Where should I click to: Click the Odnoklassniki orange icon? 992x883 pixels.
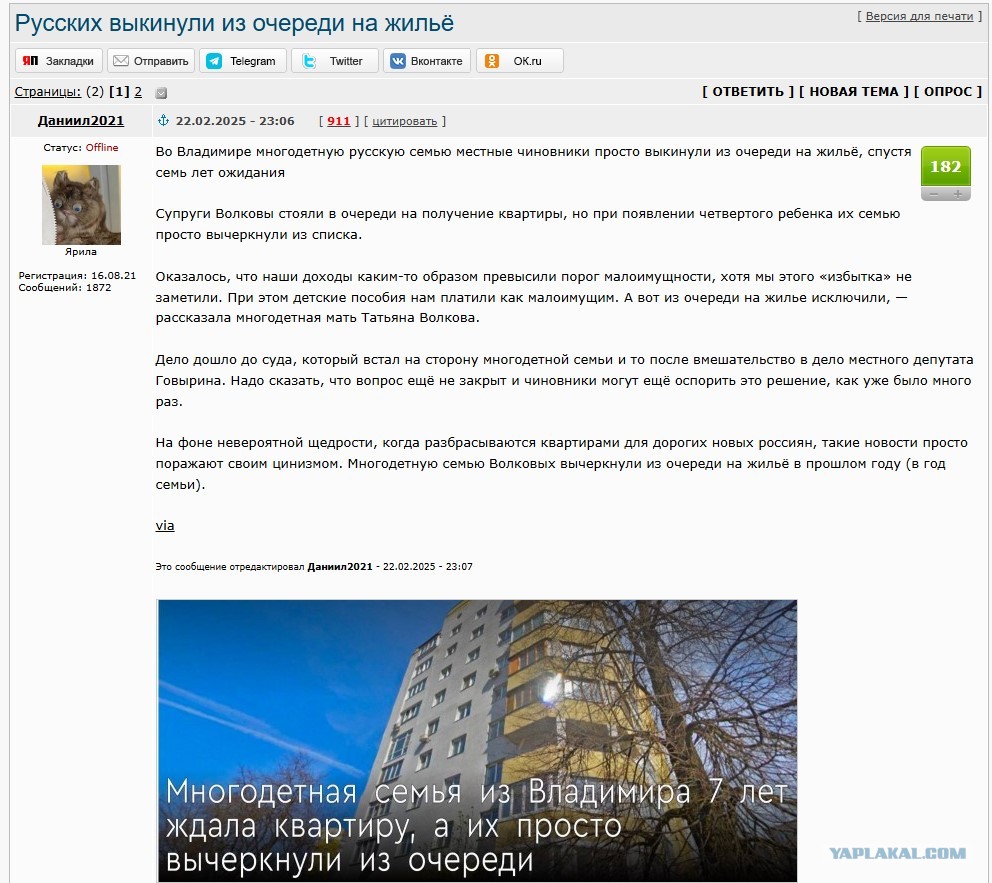[x=492, y=61]
